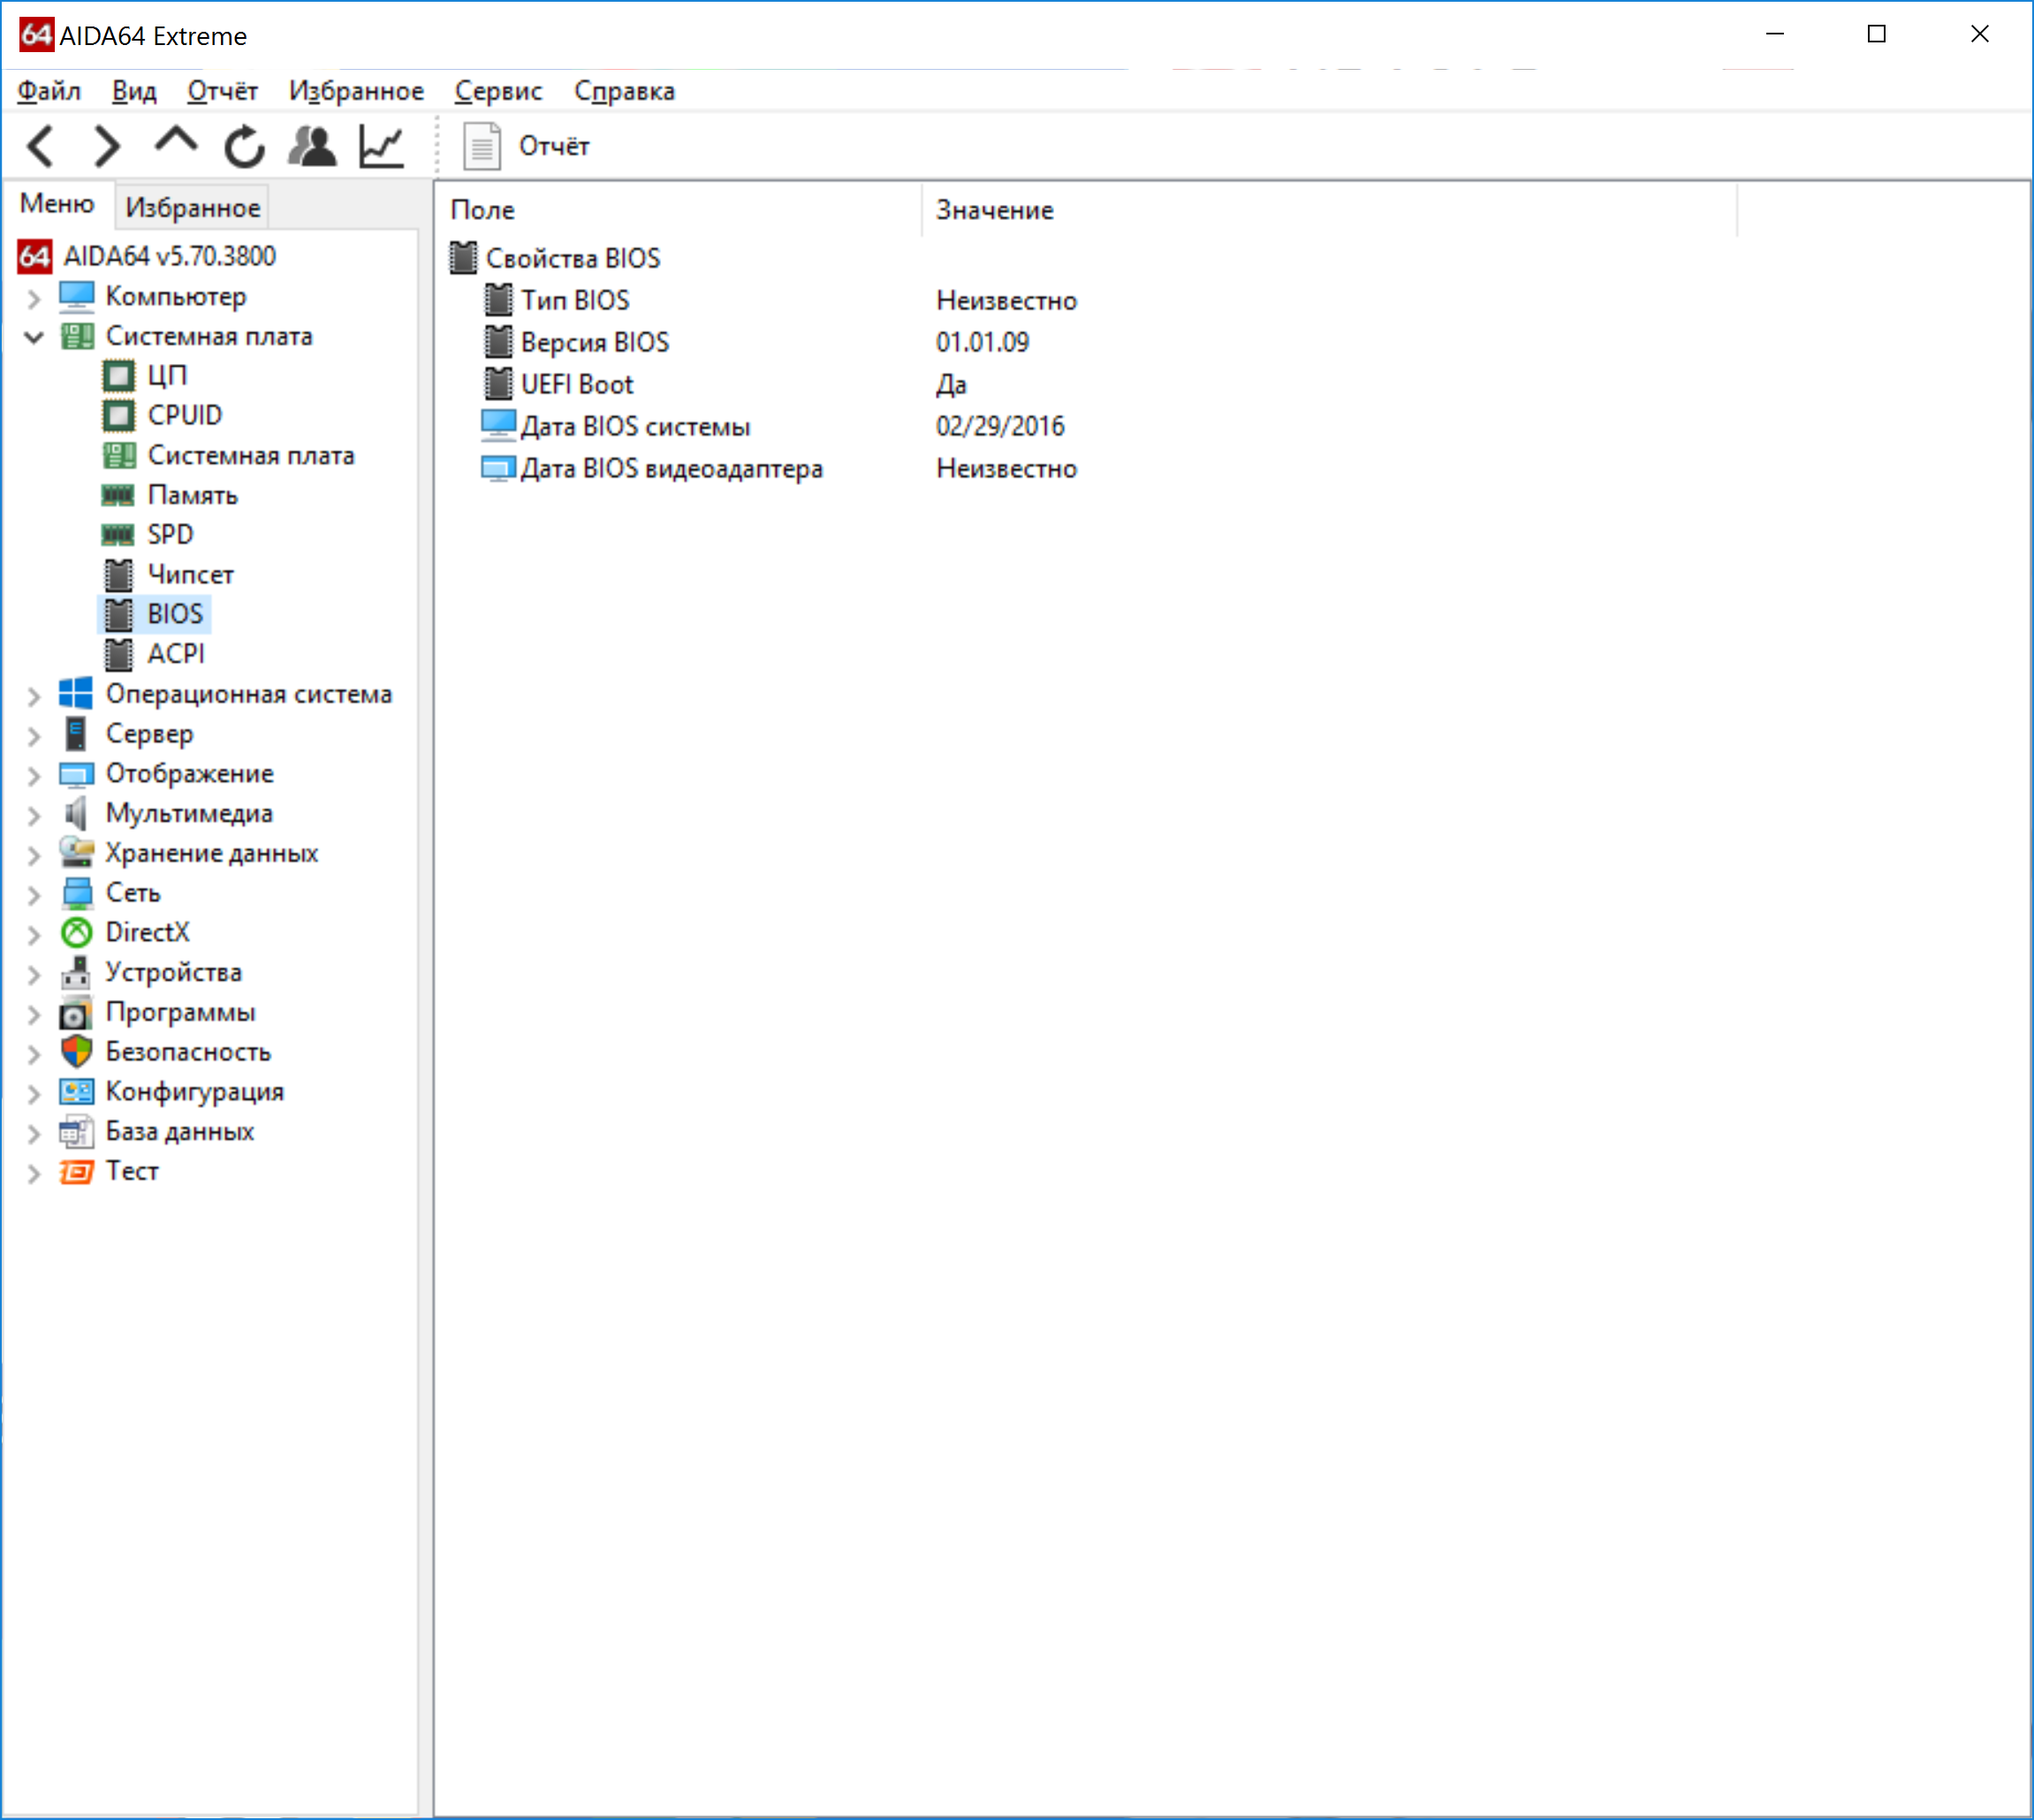Image resolution: width=2034 pixels, height=1820 pixels.
Task: Open the graph chart toolbar icon
Action: point(381,146)
